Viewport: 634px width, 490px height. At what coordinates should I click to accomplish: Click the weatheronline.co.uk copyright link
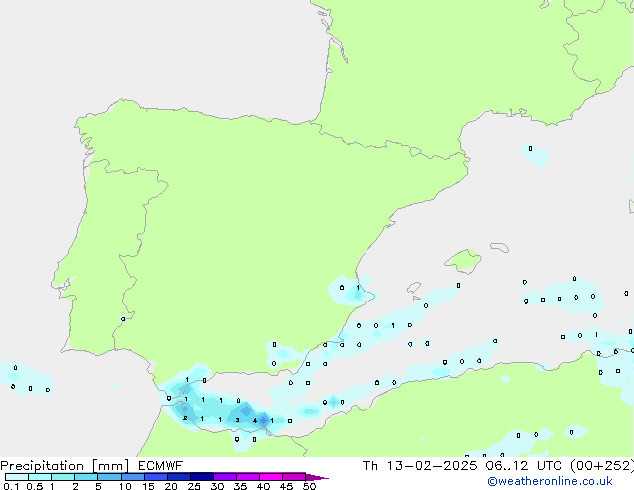(x=549, y=481)
